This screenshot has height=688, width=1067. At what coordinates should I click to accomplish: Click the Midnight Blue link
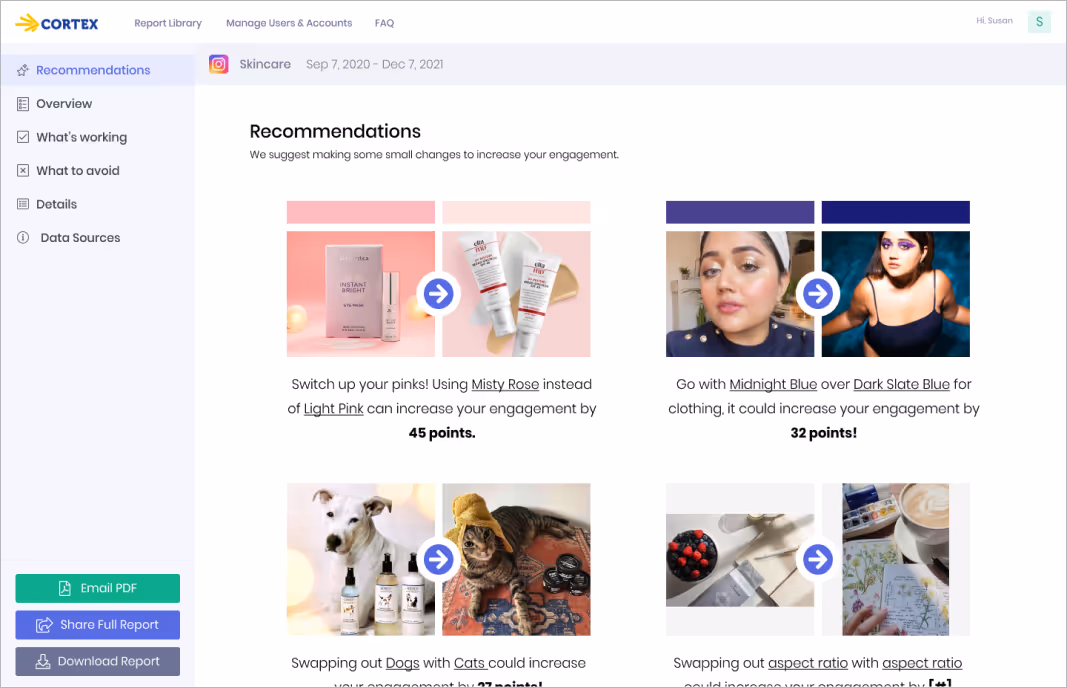pos(773,384)
